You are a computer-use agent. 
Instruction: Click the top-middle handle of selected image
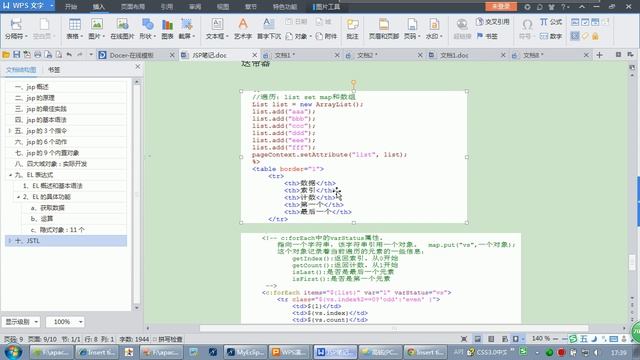(353, 91)
